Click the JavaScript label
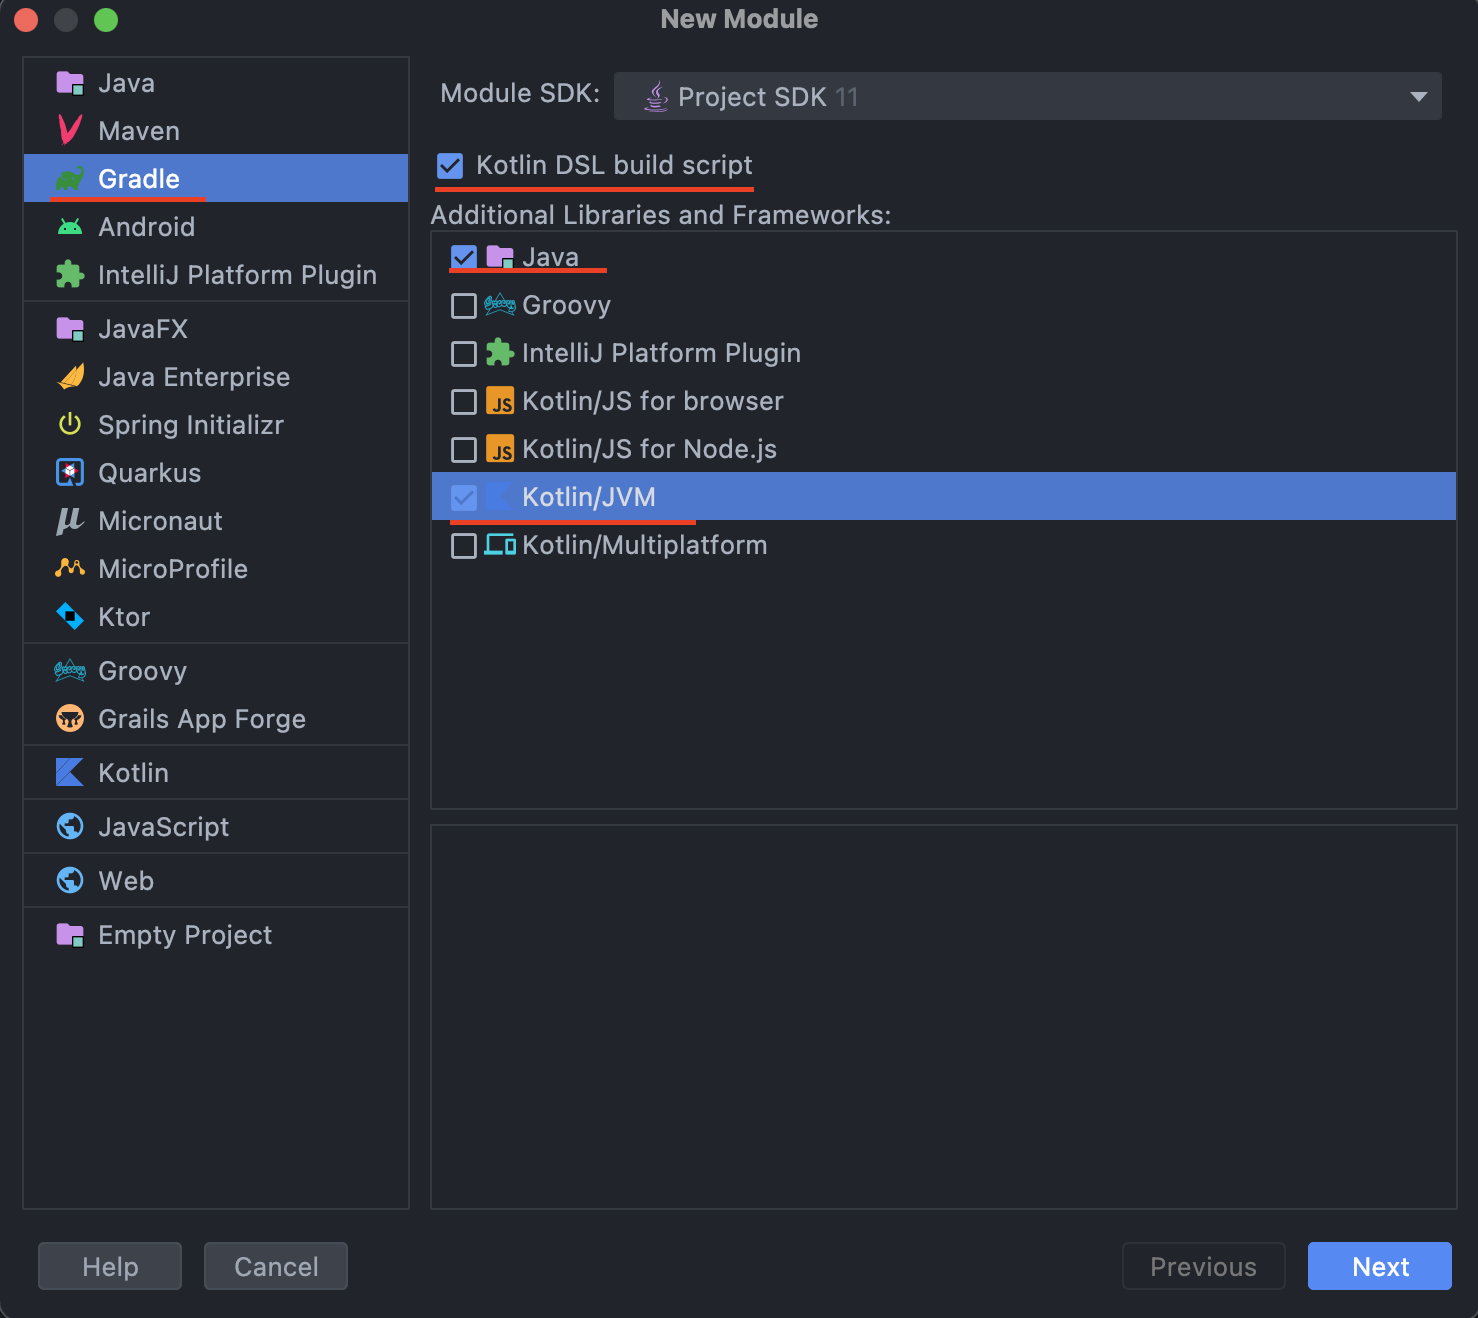This screenshot has width=1478, height=1318. coord(164,827)
